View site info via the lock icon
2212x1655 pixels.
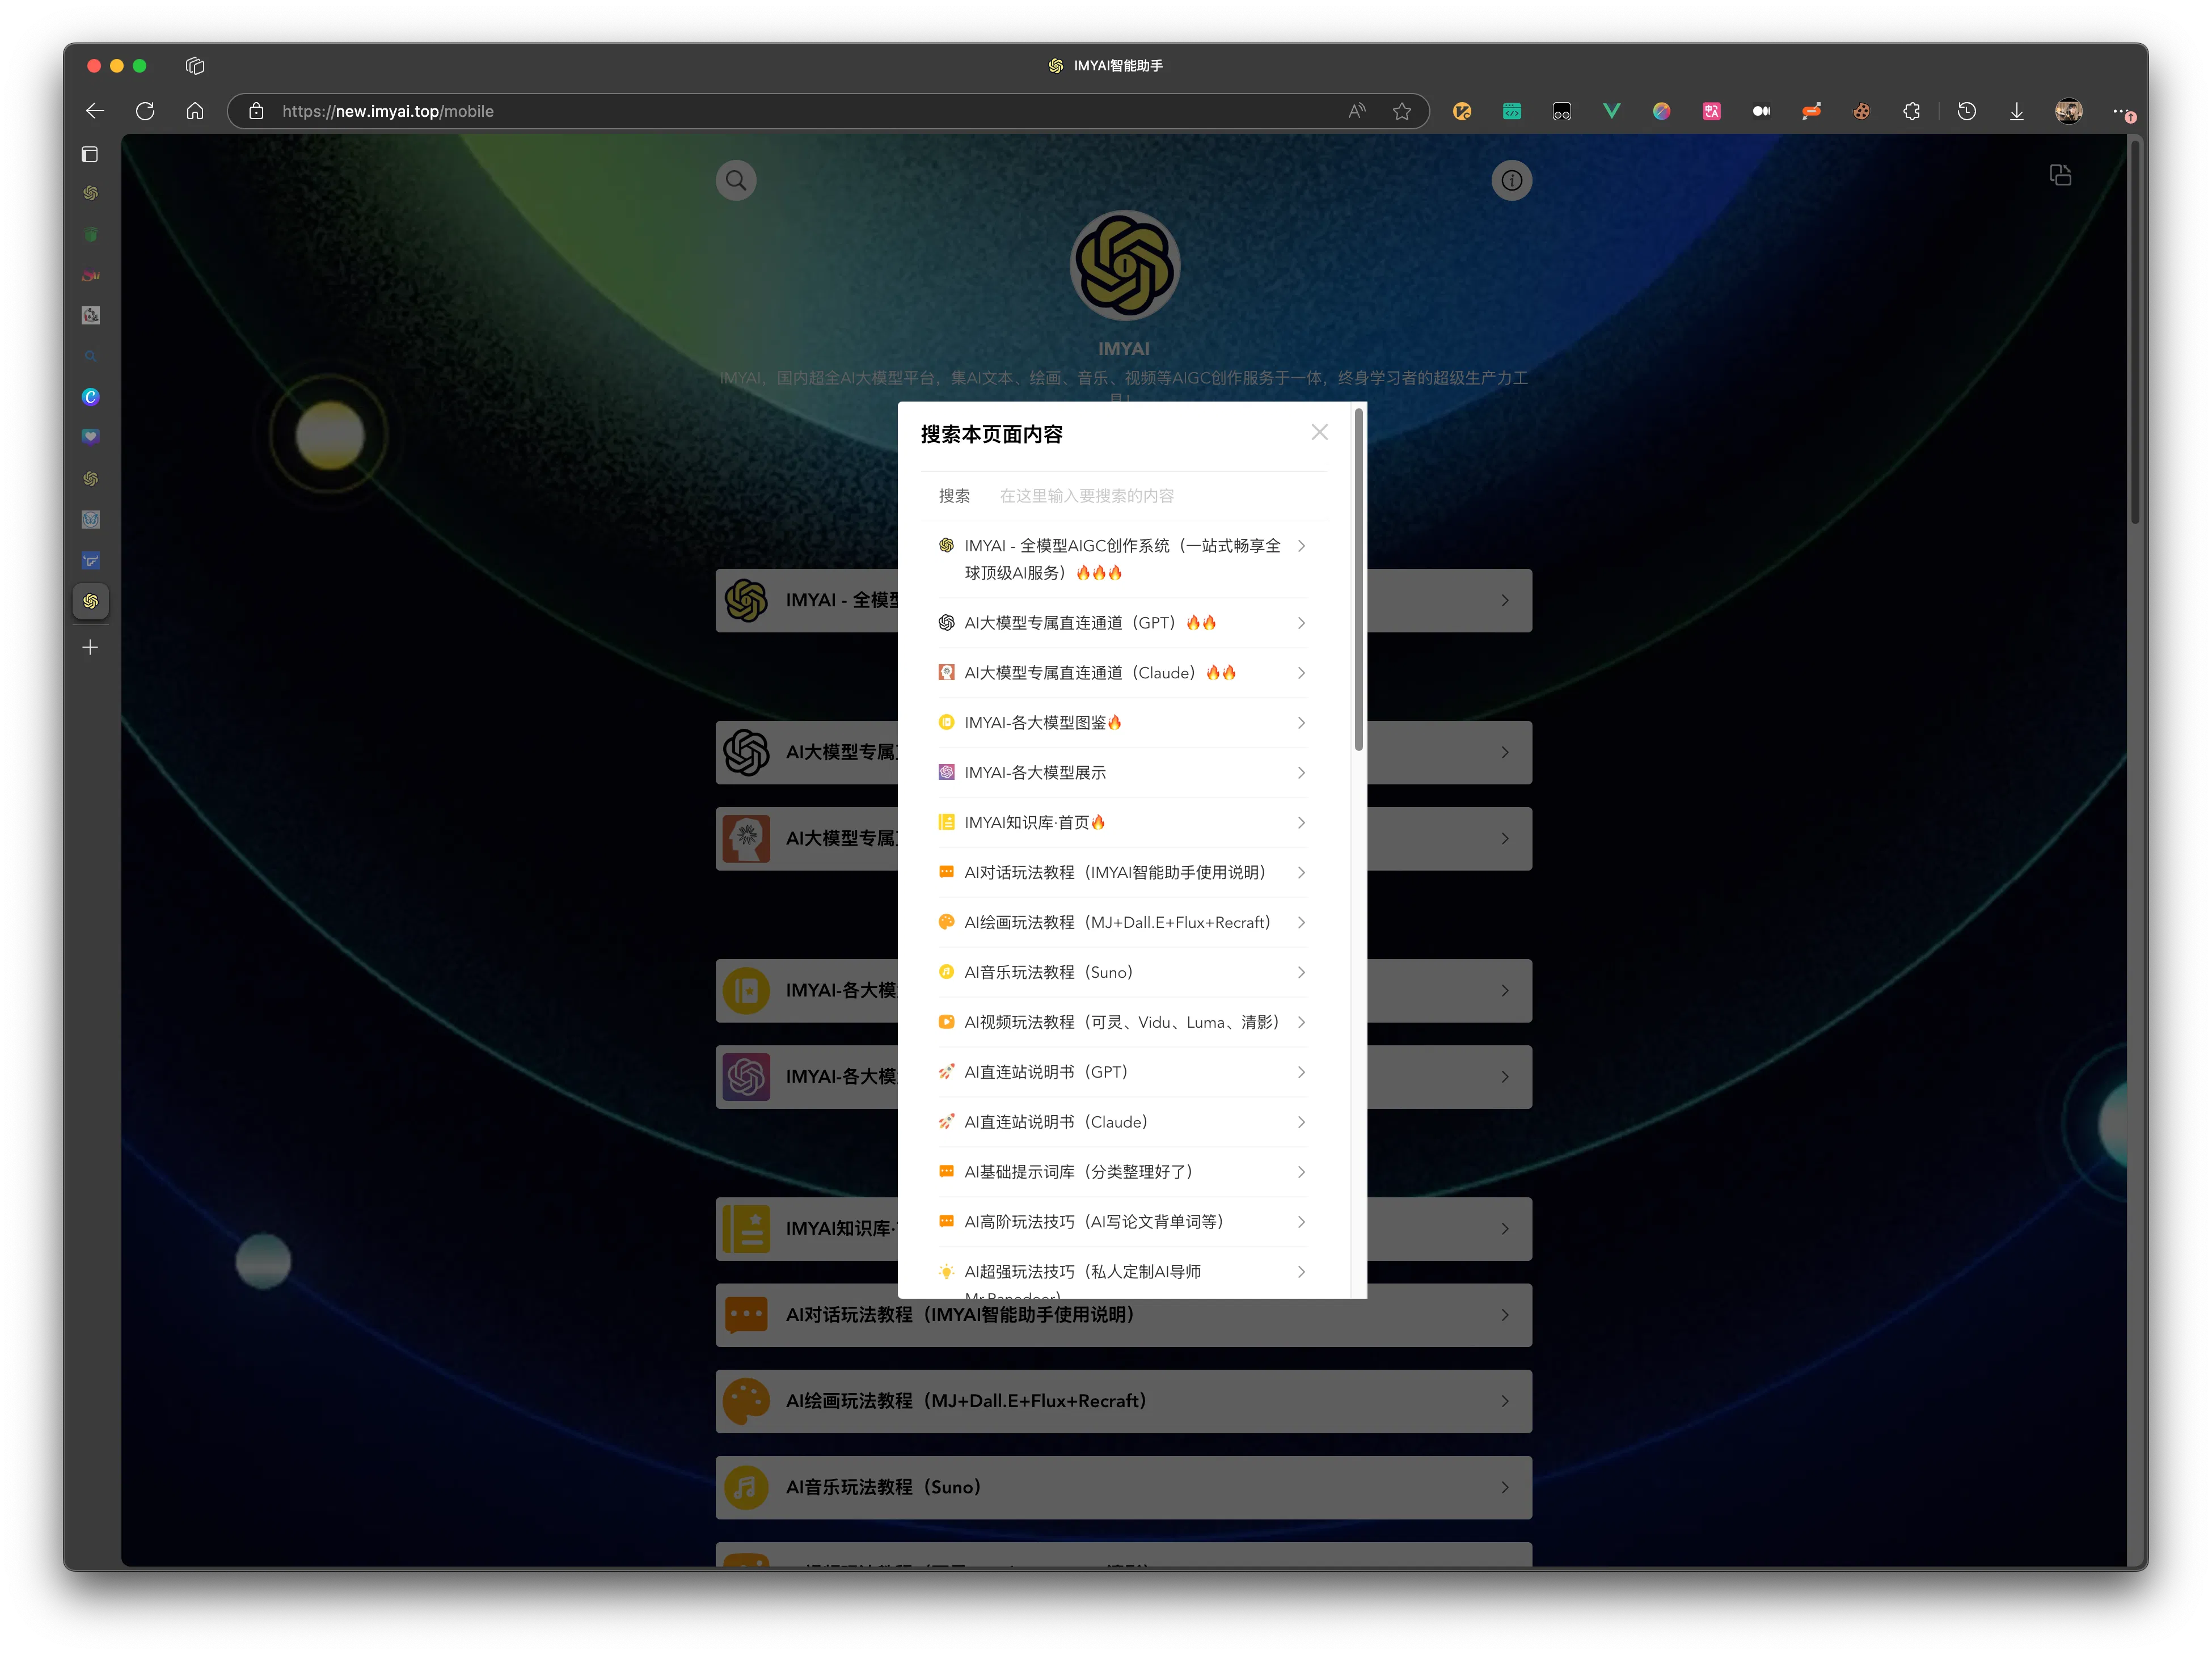pos(256,111)
